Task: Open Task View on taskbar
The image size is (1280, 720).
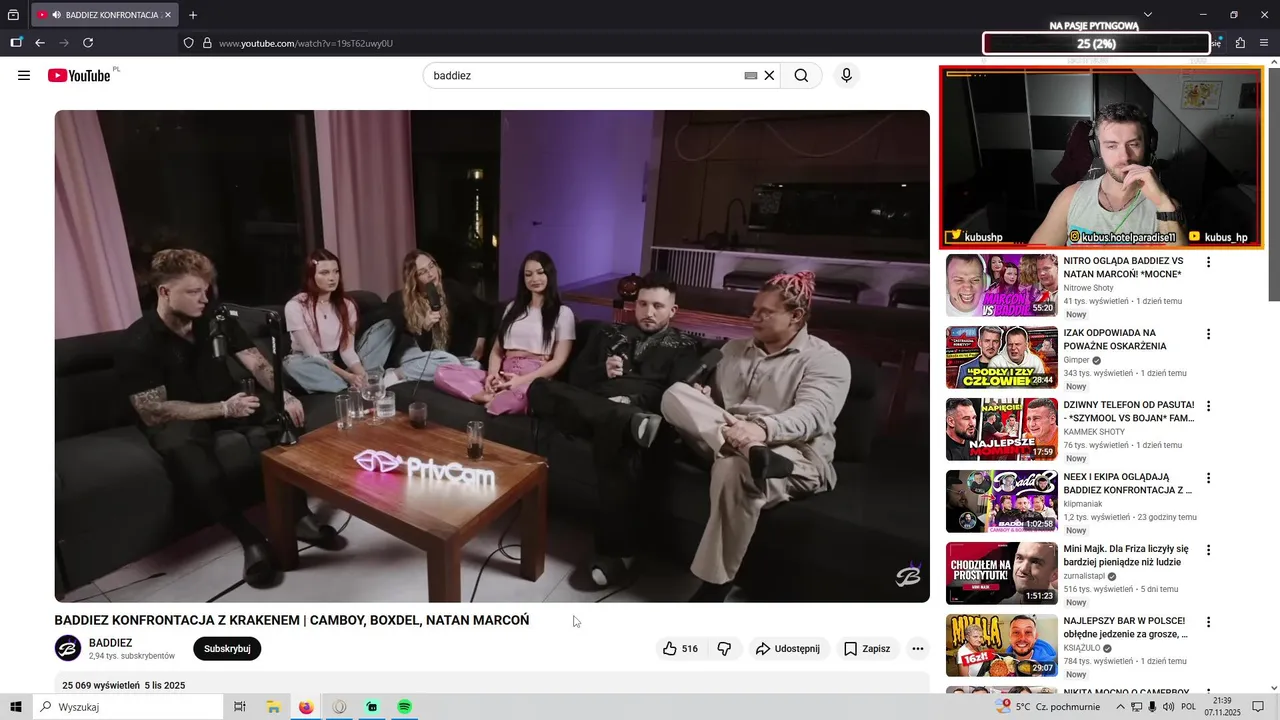Action: [240, 707]
